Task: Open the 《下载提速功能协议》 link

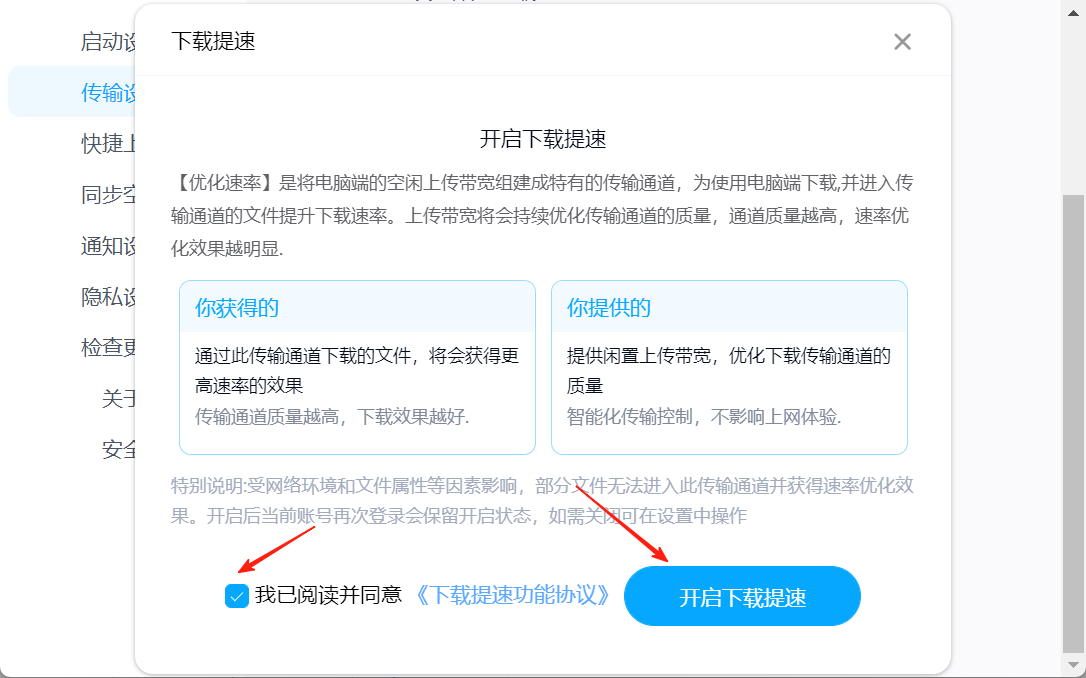Action: click(512, 595)
